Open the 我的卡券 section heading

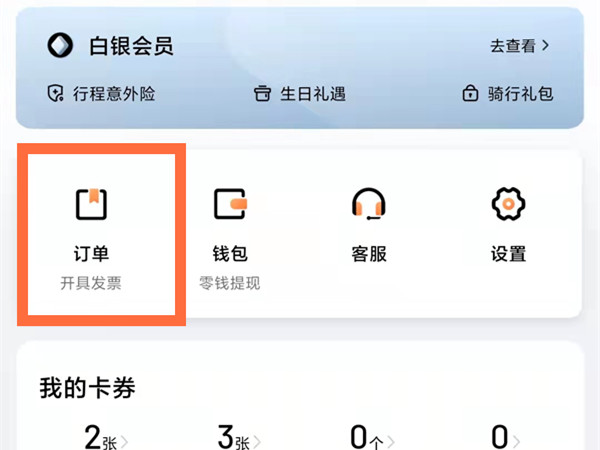pos(88,388)
